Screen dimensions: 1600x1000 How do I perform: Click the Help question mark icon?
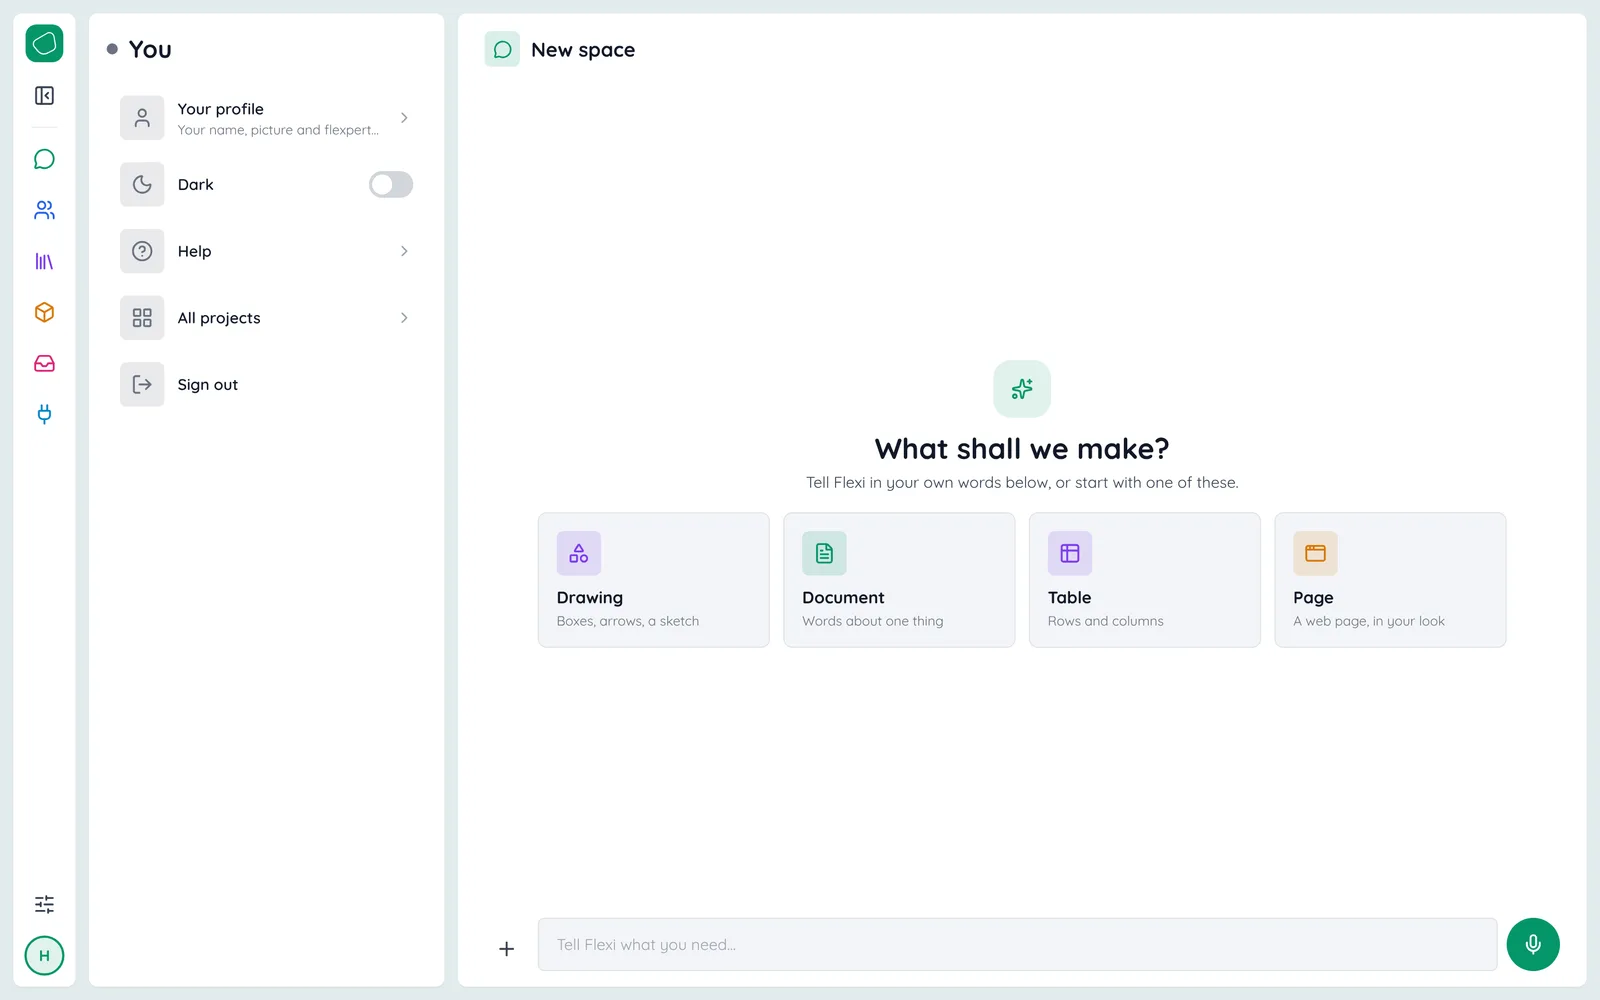click(x=142, y=251)
